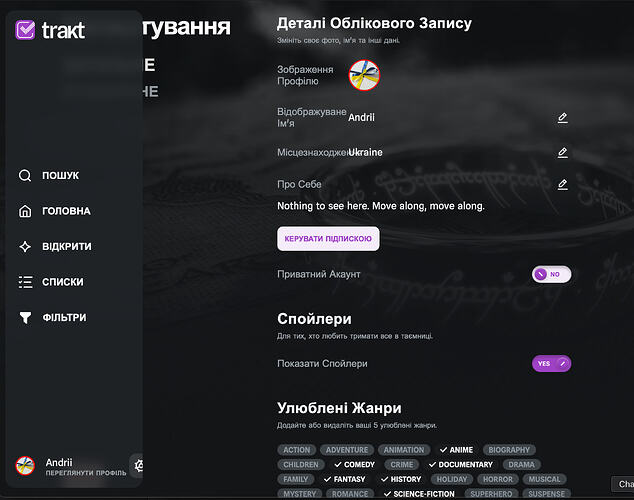Click the discover sparkle icon

[25, 247]
